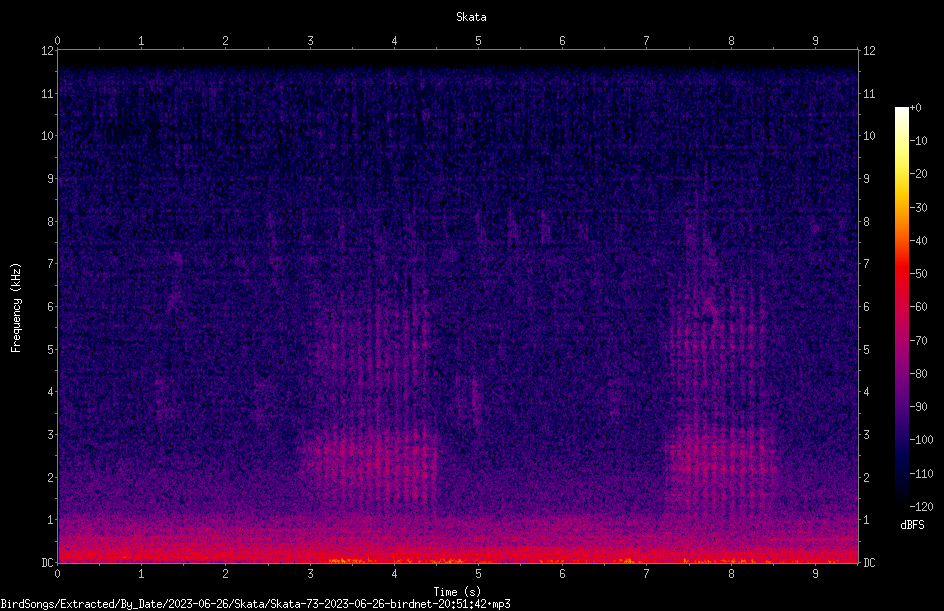Click the "Time (s)" axis label

click(457, 592)
